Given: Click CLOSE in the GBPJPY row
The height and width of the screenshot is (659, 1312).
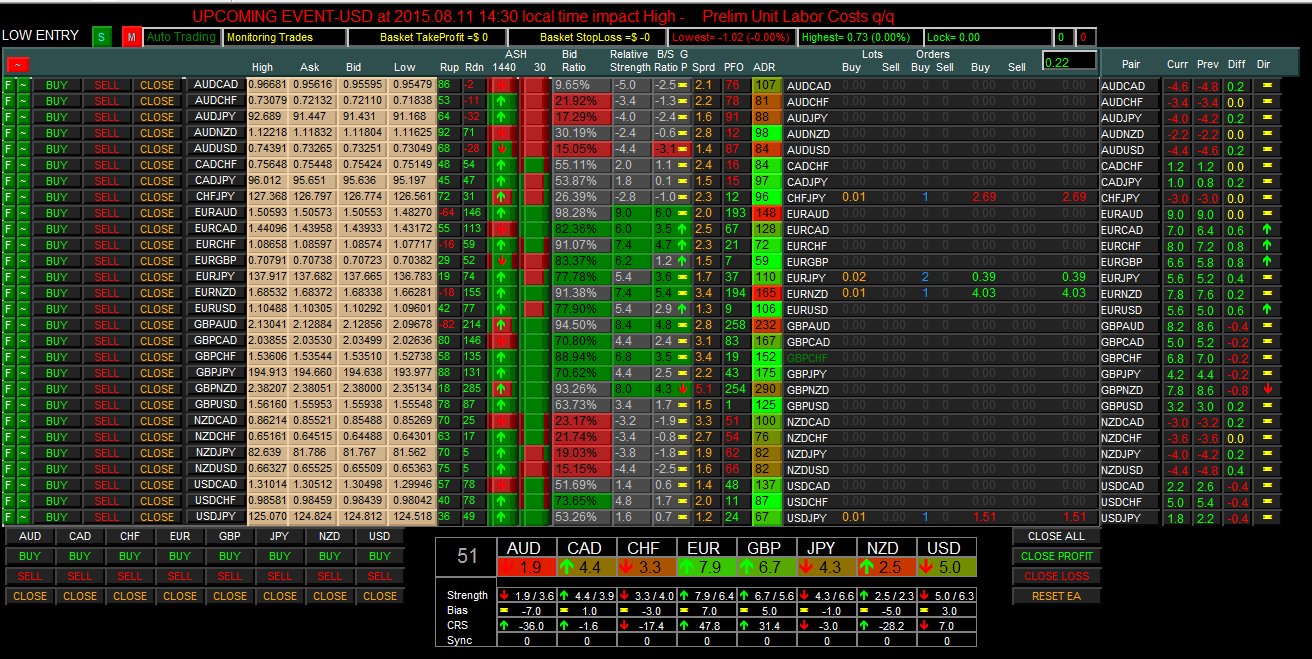Looking at the screenshot, I should coord(157,373).
